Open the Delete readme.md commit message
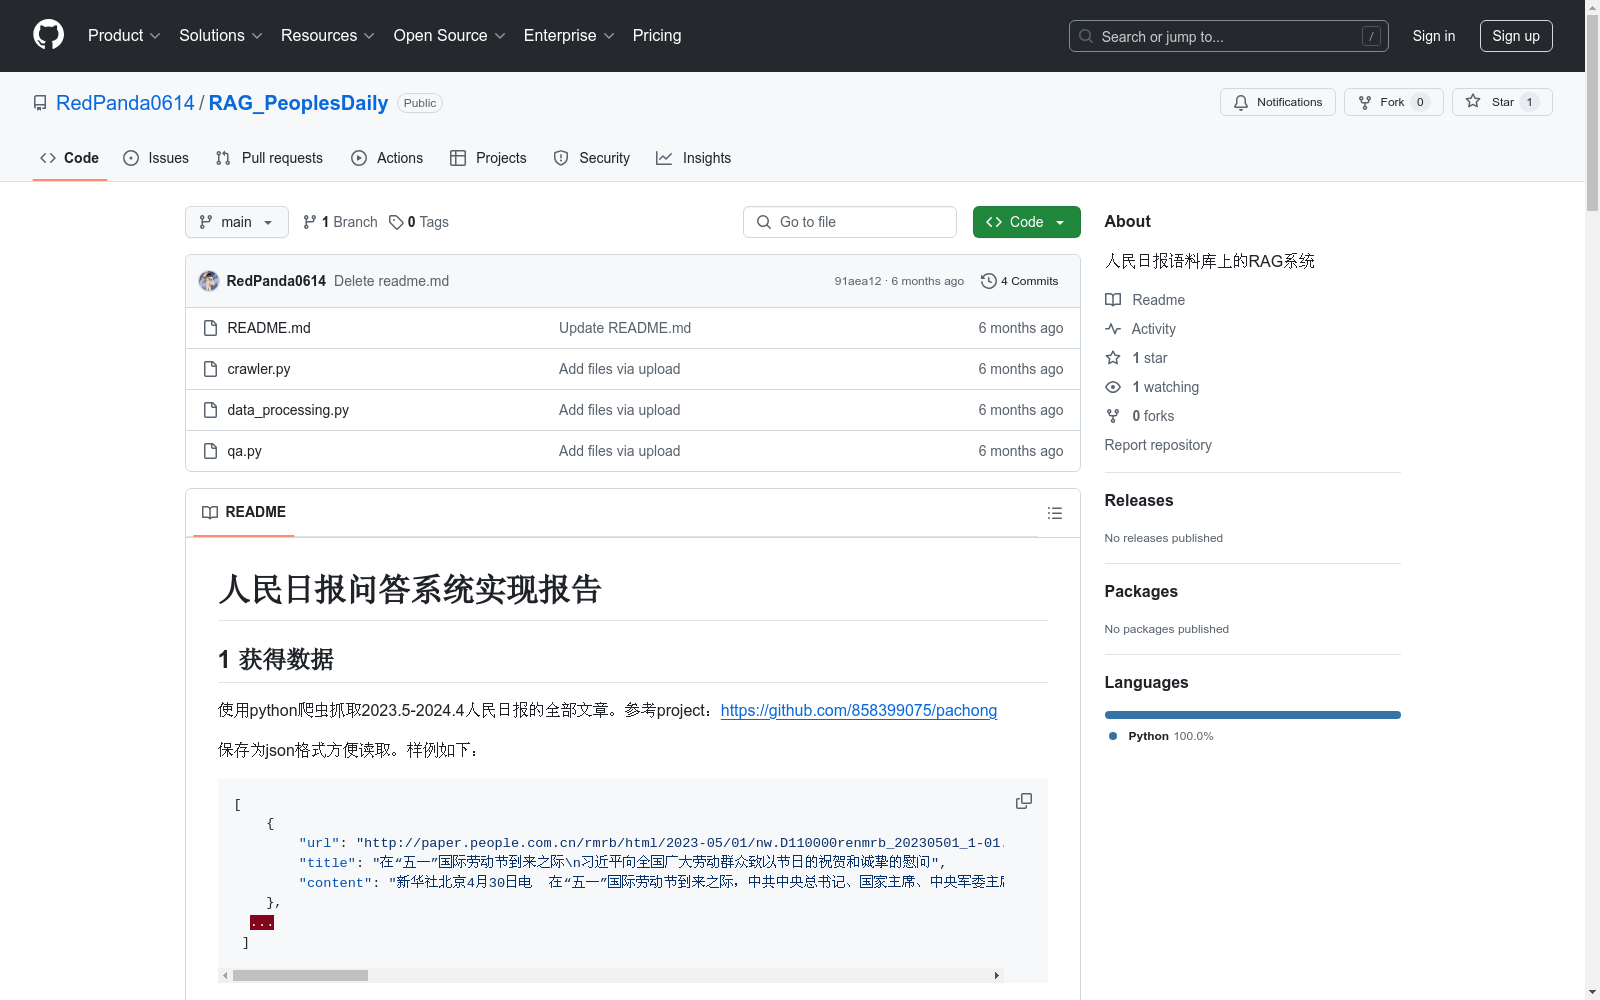1600x1000 pixels. [391, 281]
